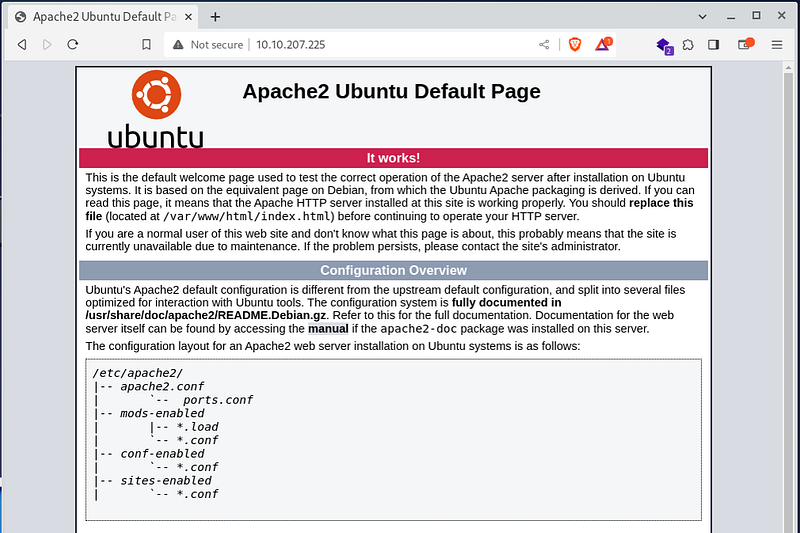Click the 'apache2-doc' package name
The image size is (800, 533).
(418, 328)
